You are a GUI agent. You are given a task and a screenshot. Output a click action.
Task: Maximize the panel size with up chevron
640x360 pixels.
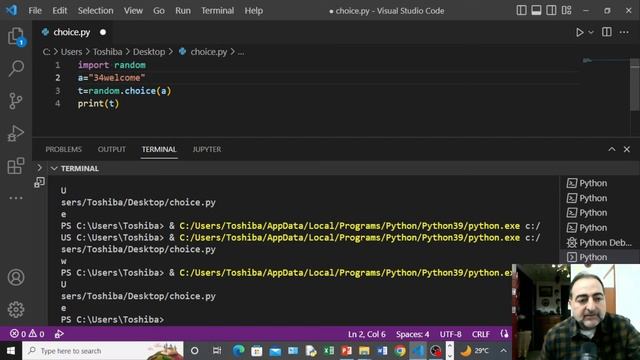[611, 149]
